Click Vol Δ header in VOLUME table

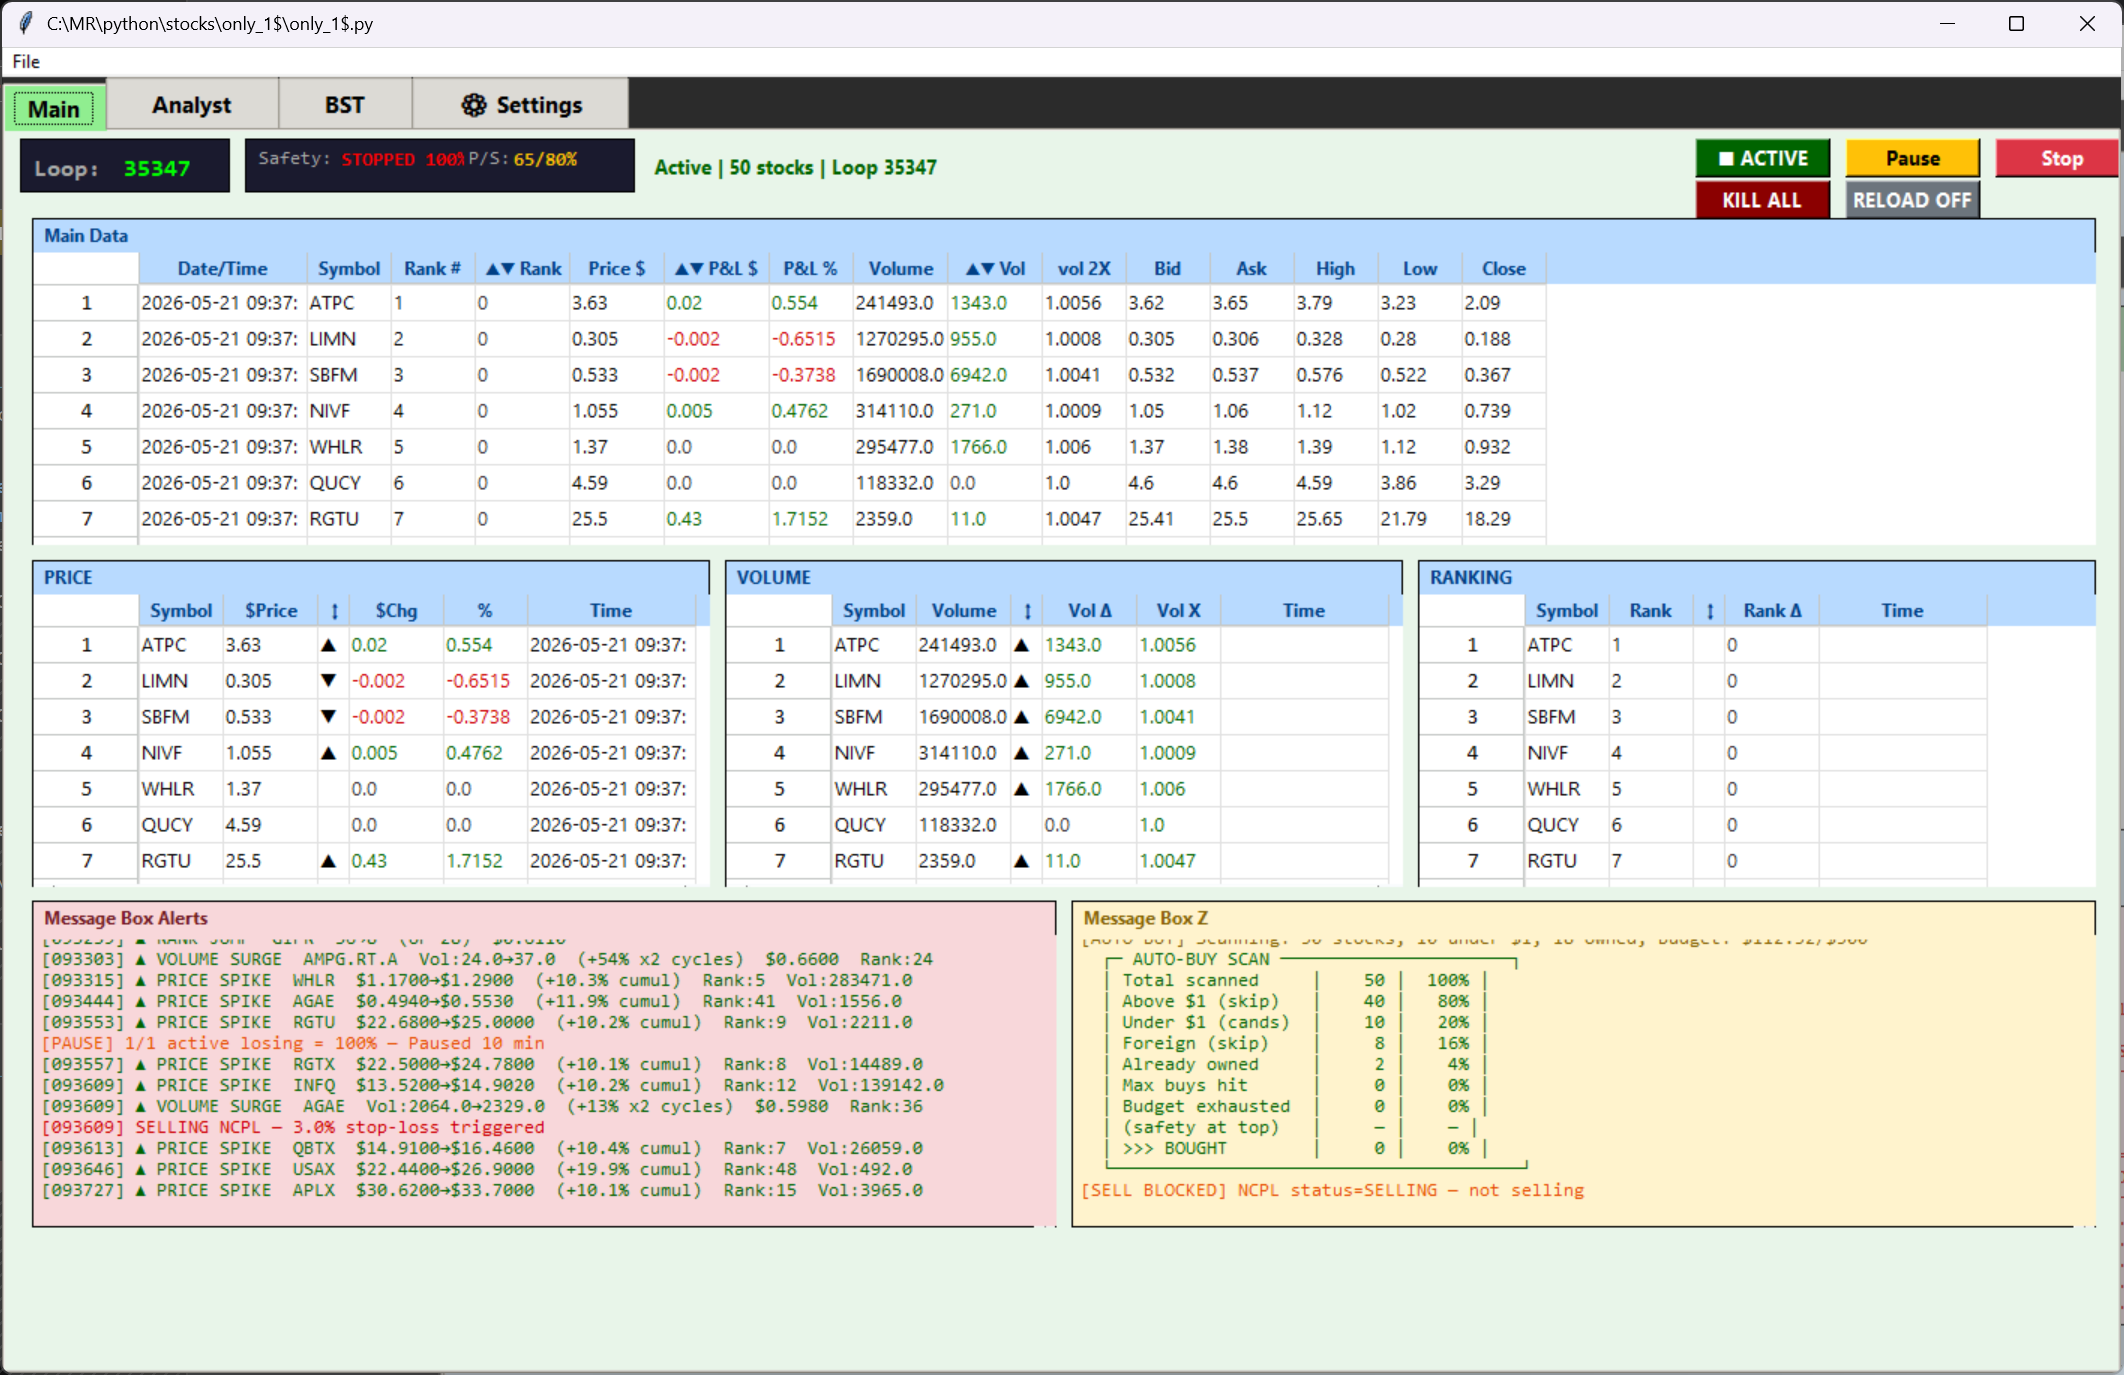click(x=1089, y=611)
